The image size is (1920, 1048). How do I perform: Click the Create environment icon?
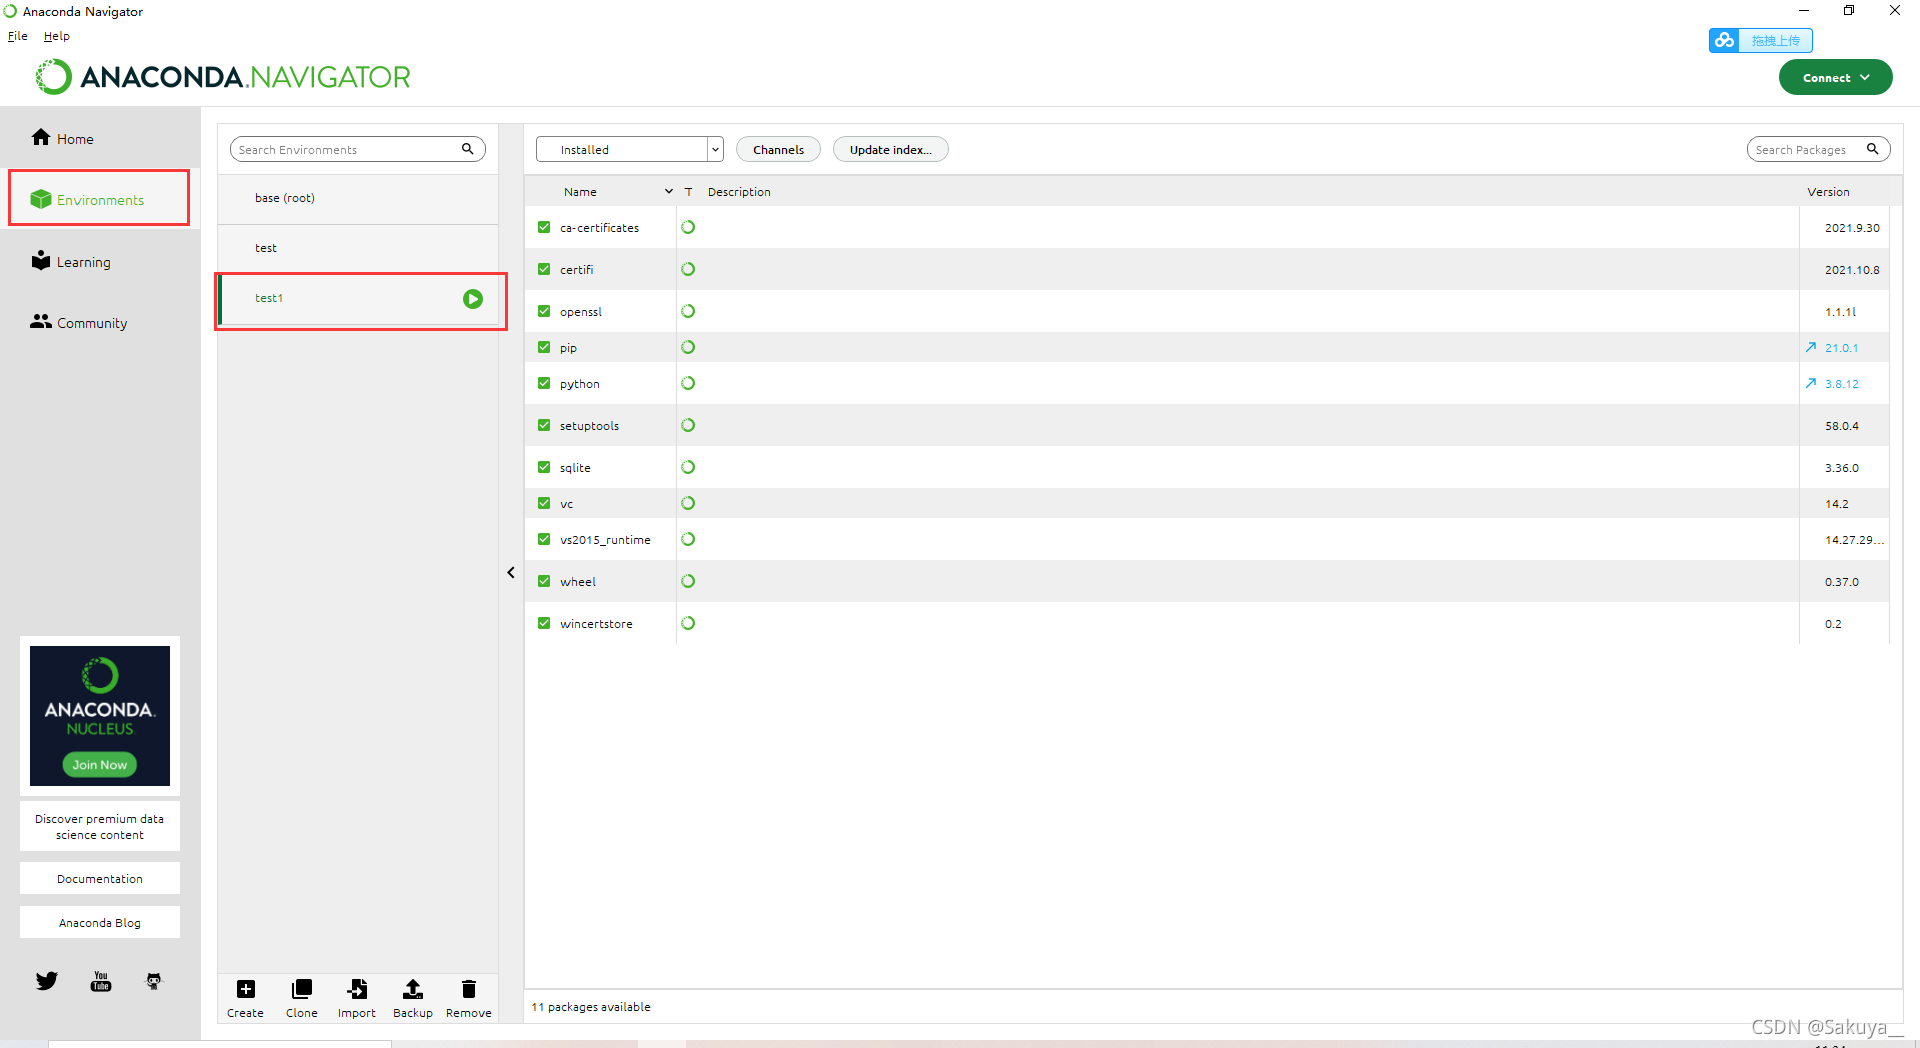245,989
